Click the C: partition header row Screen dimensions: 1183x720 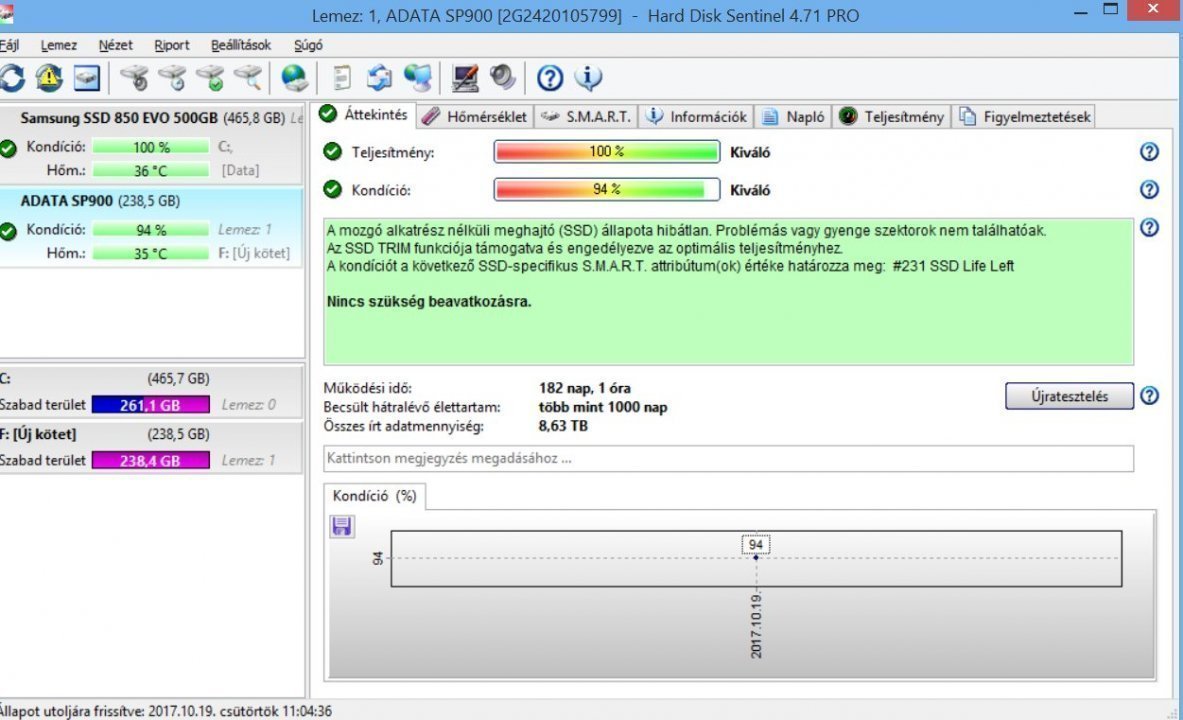(x=151, y=378)
